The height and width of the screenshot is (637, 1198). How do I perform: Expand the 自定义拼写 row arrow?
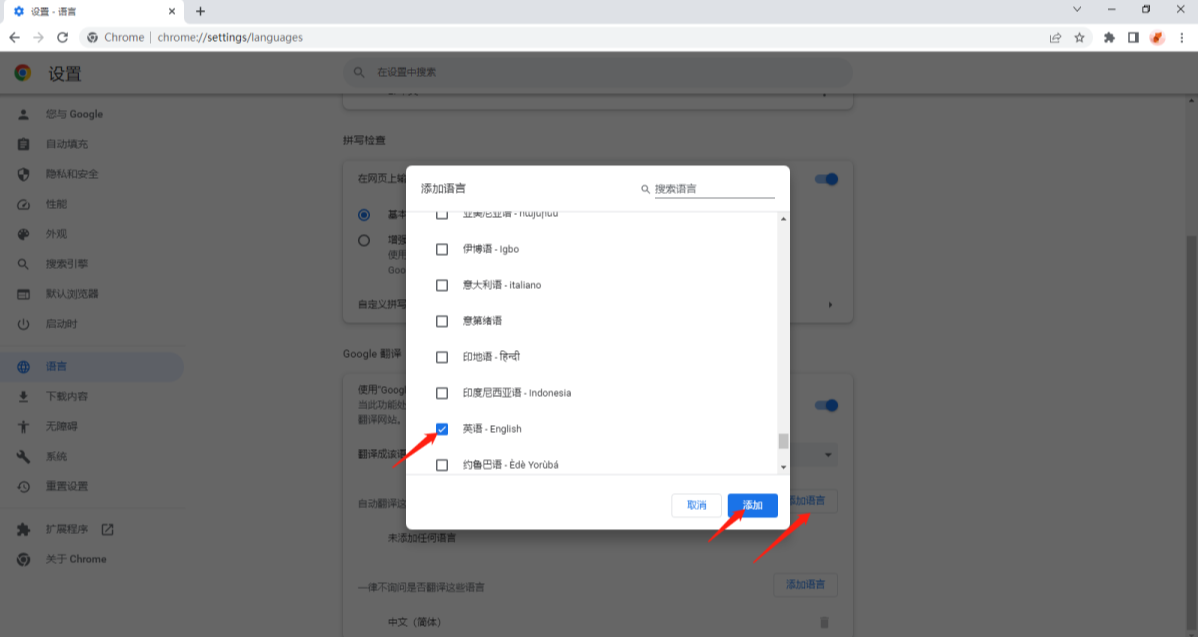click(830, 304)
